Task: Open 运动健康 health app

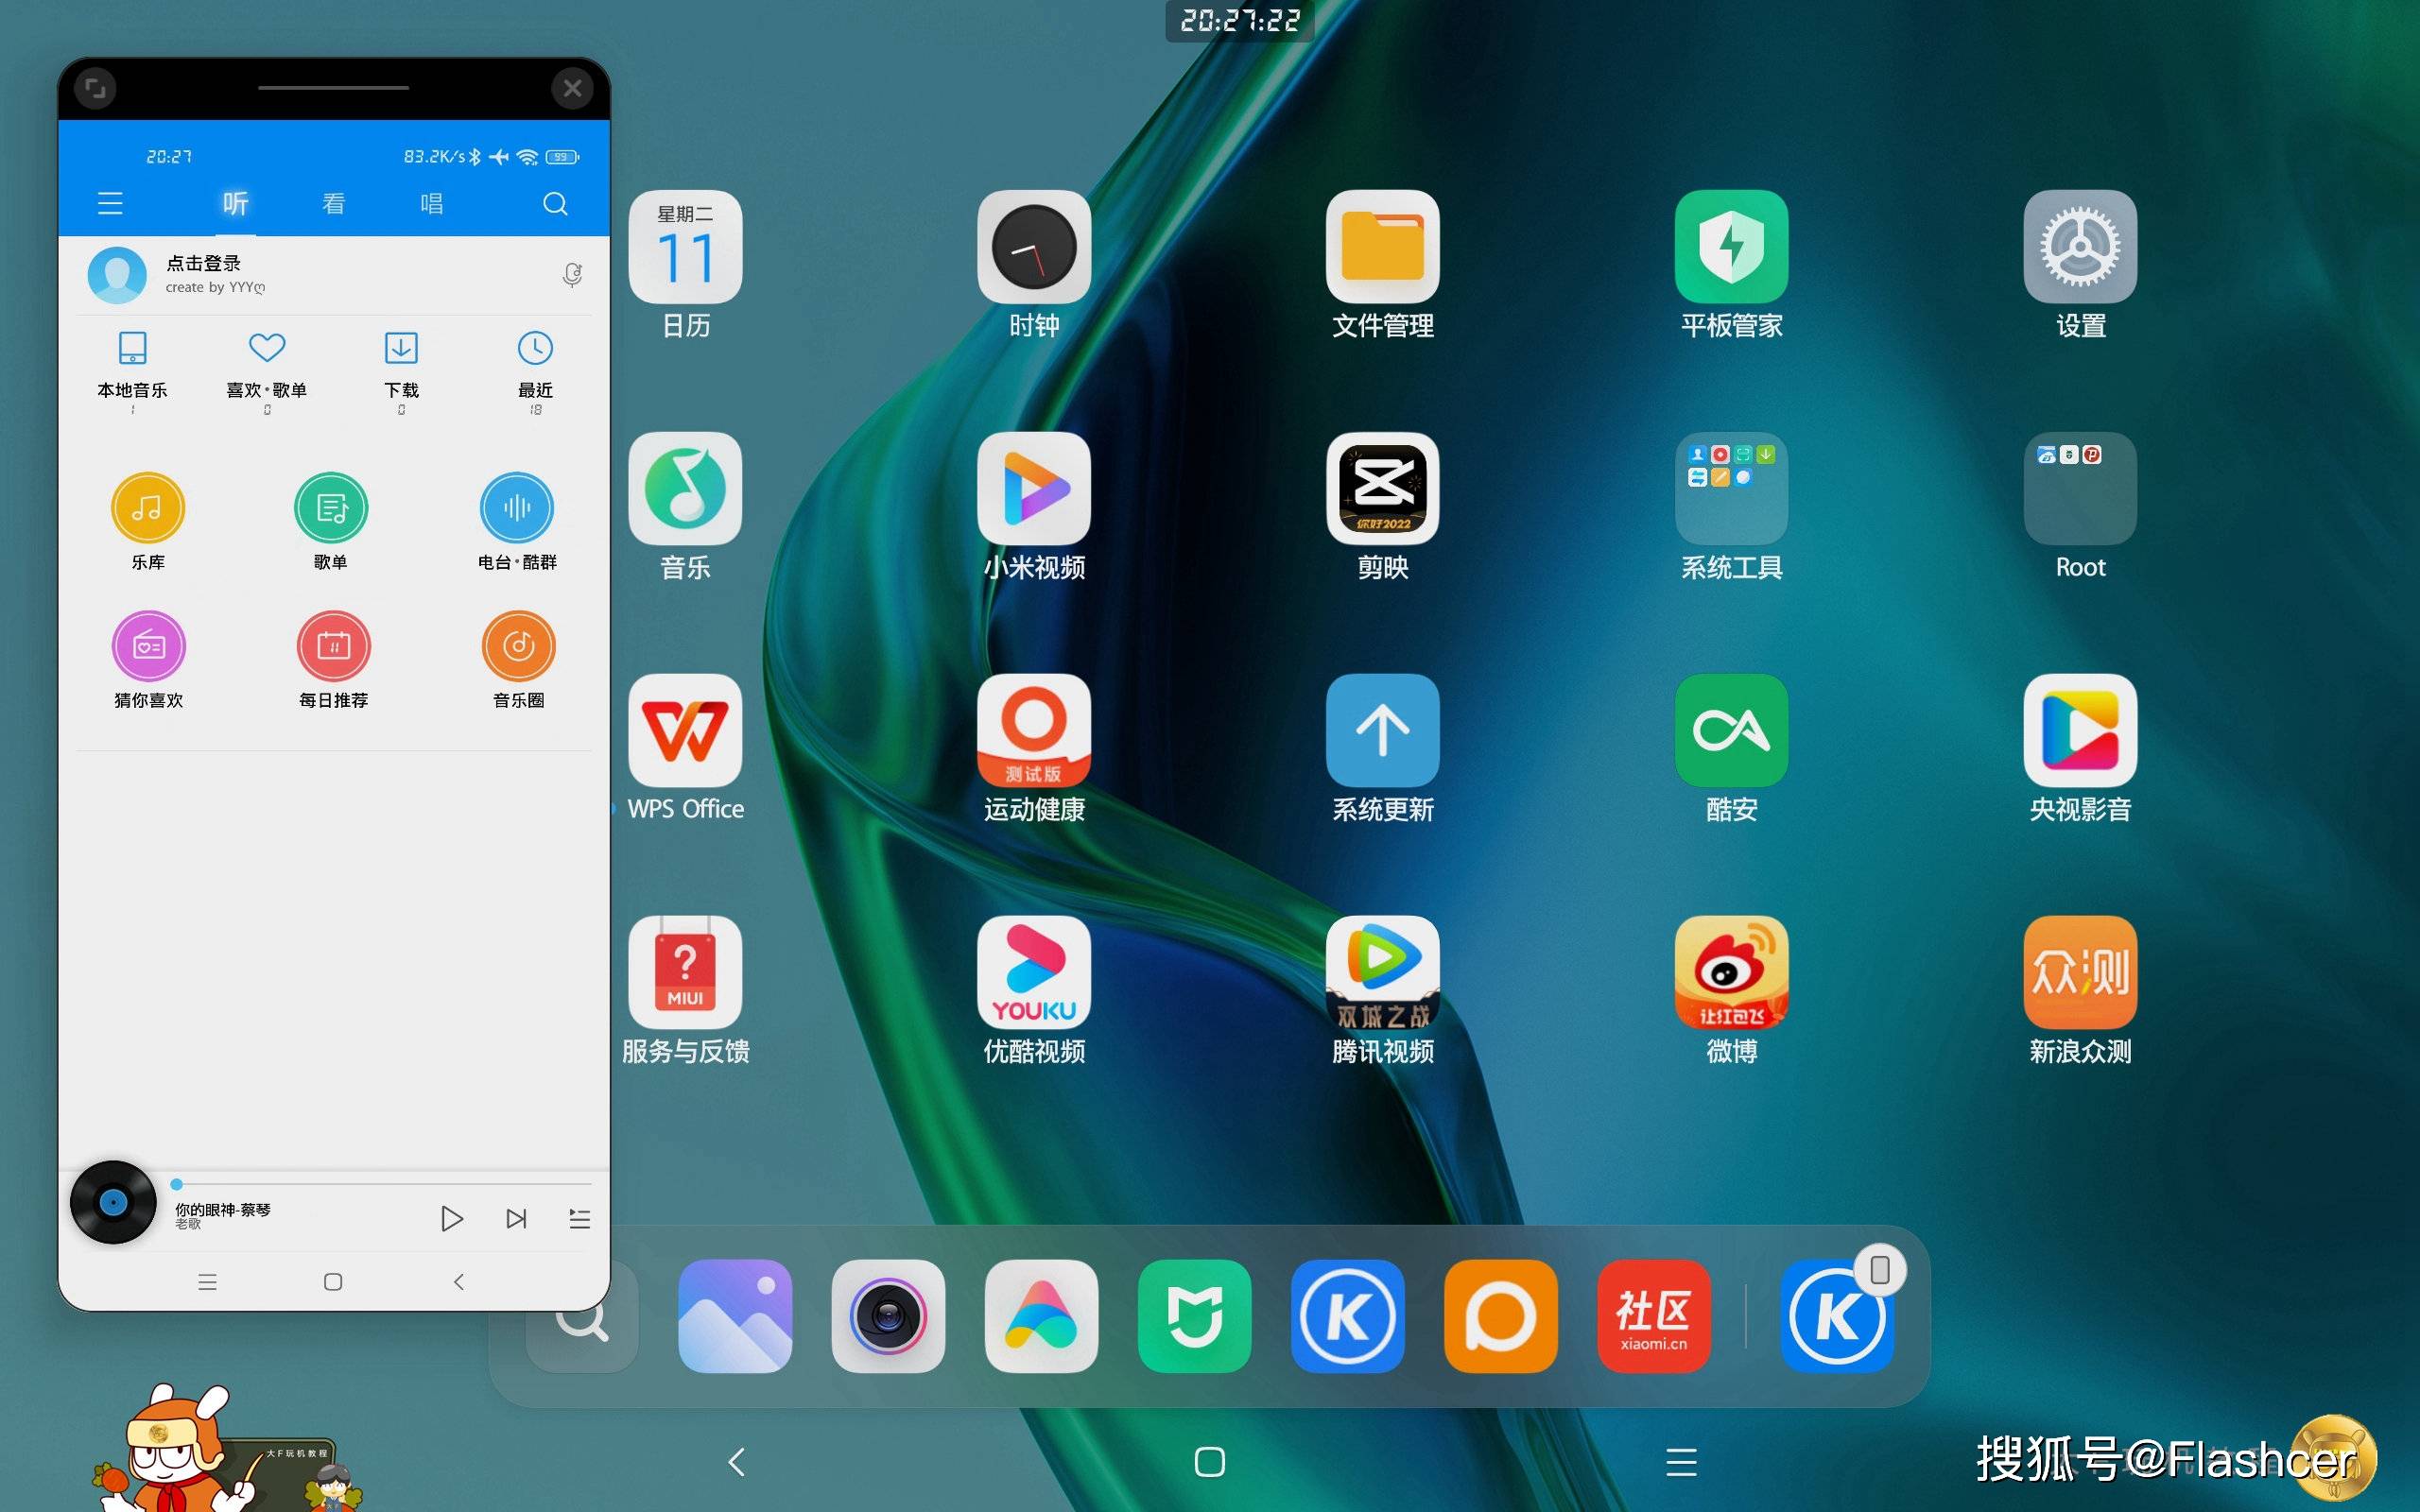Action: 1034,748
